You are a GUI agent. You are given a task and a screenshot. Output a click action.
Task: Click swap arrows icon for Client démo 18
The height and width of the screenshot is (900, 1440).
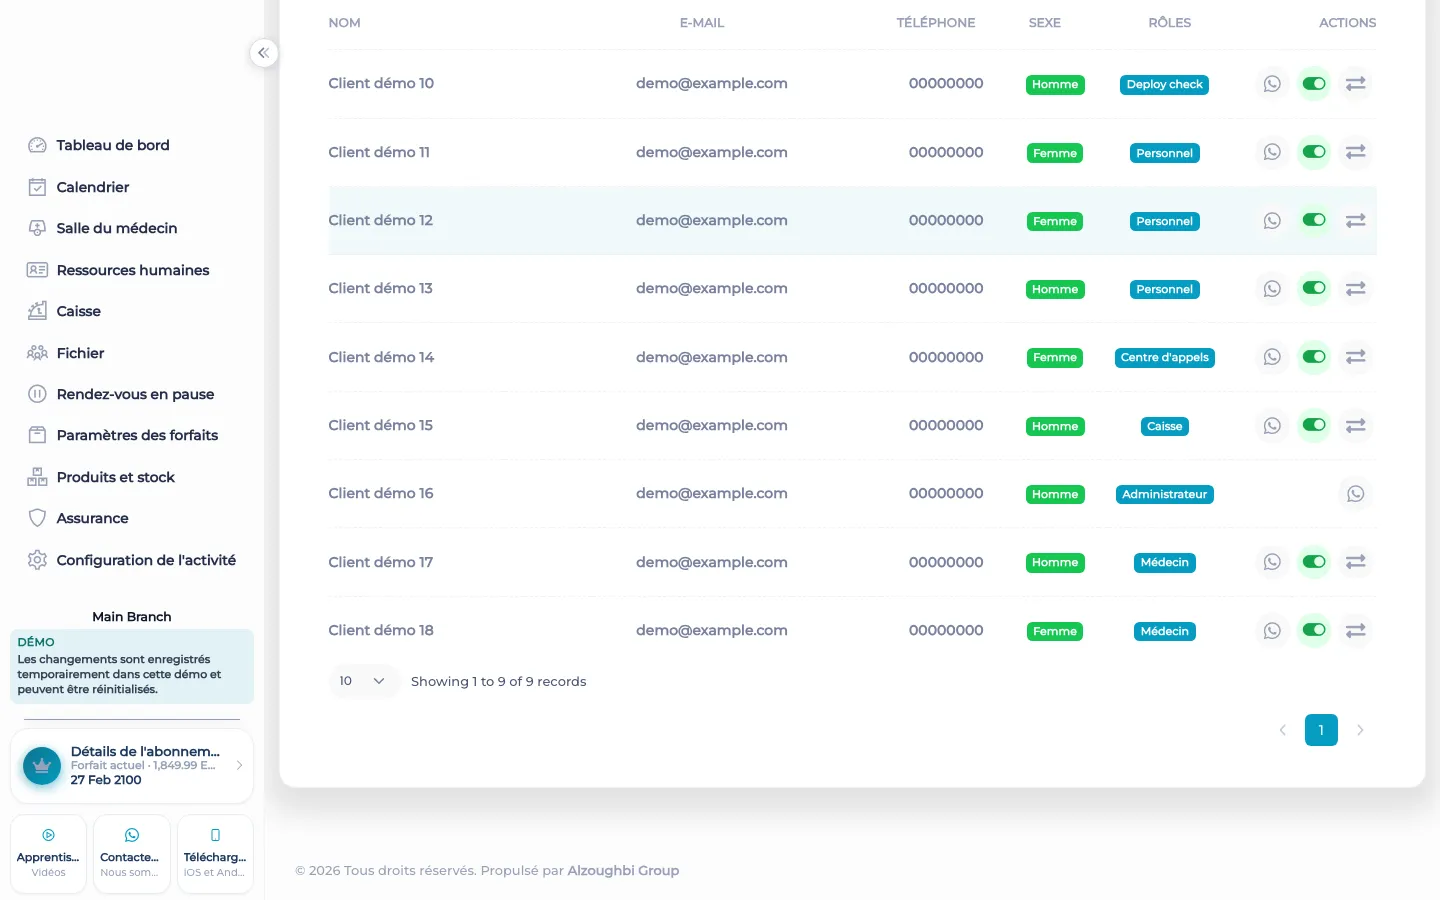coord(1356,631)
